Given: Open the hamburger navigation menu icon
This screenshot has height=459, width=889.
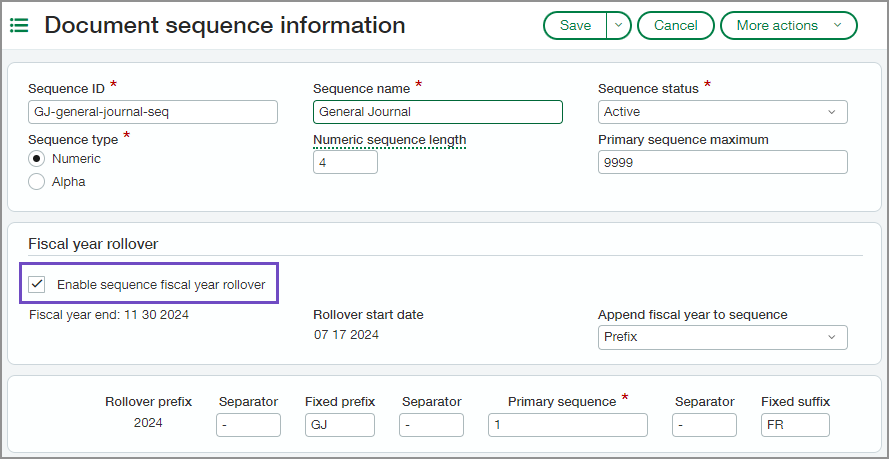Looking at the screenshot, I should click(x=19, y=26).
